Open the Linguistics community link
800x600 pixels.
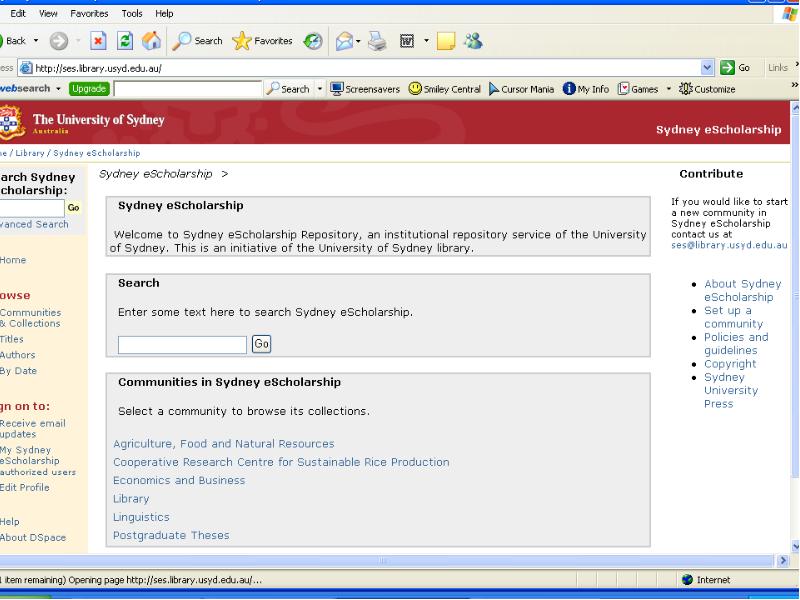click(x=141, y=517)
